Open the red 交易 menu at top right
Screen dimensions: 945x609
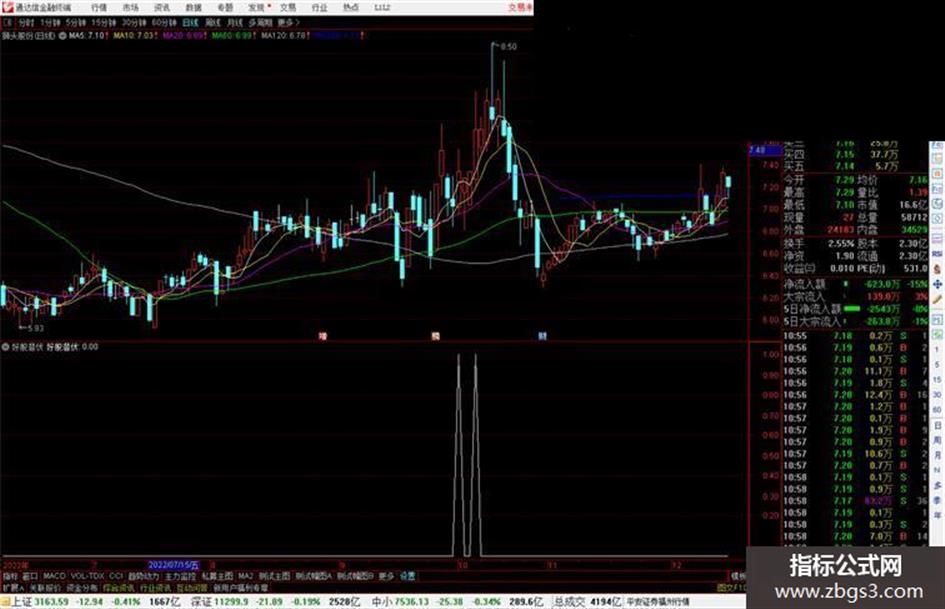(x=520, y=7)
